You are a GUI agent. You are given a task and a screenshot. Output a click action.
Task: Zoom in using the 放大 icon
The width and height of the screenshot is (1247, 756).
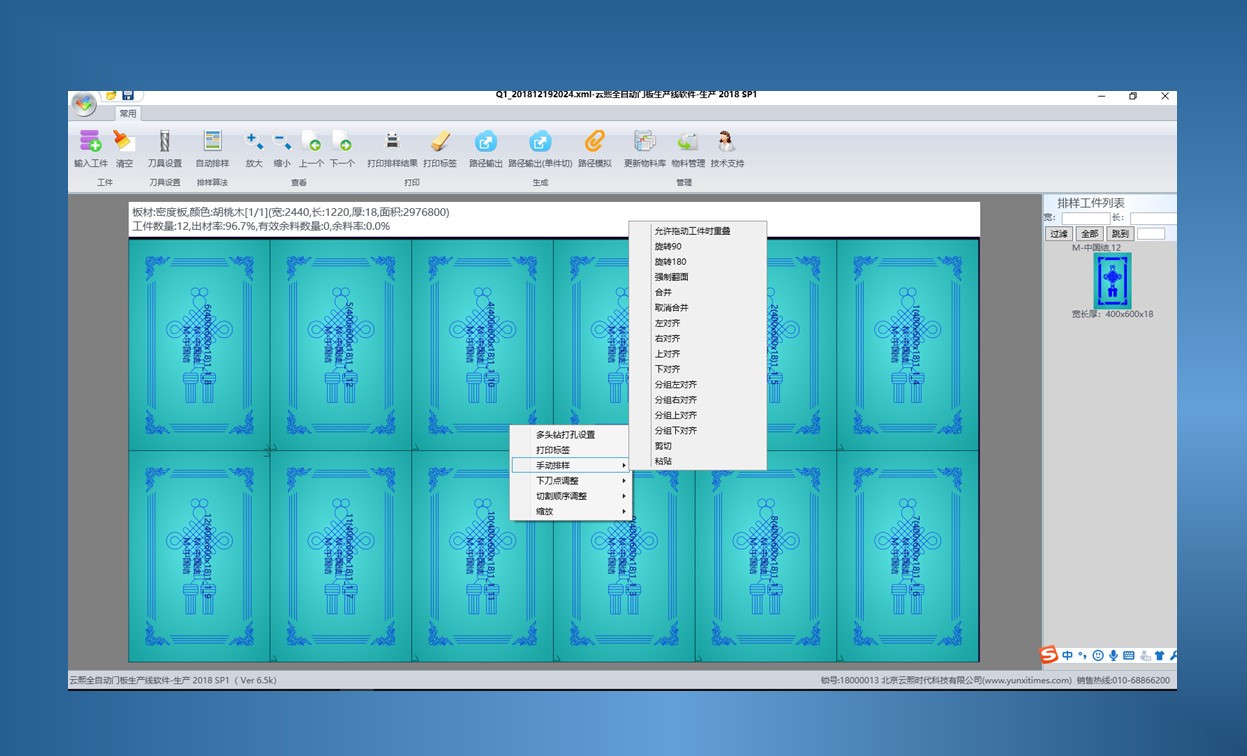(254, 142)
